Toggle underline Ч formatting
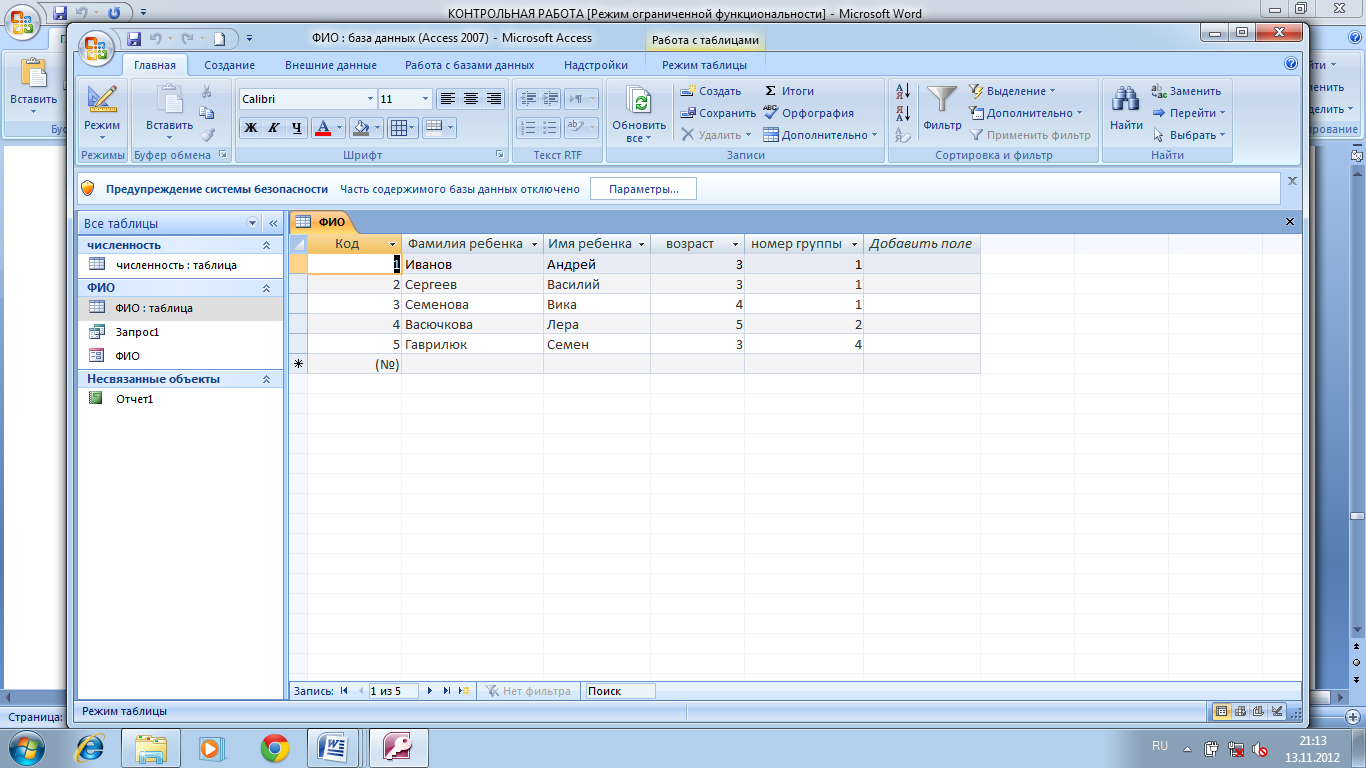The width and height of the screenshot is (1366, 768). [297, 128]
